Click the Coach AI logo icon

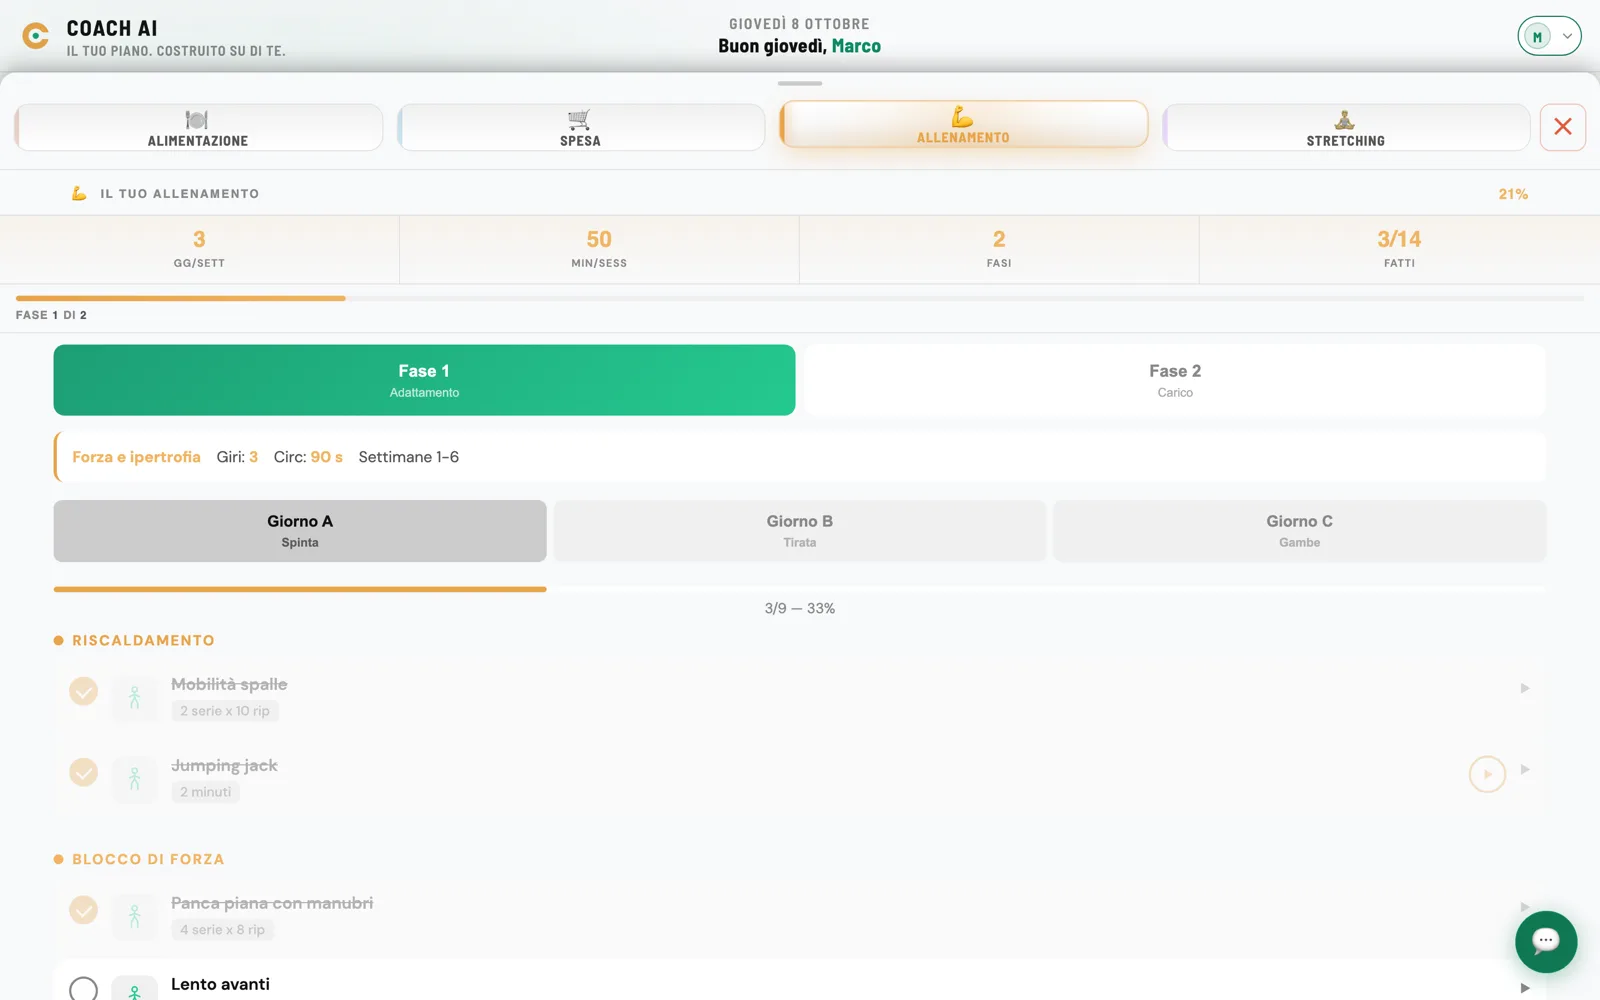click(x=36, y=37)
